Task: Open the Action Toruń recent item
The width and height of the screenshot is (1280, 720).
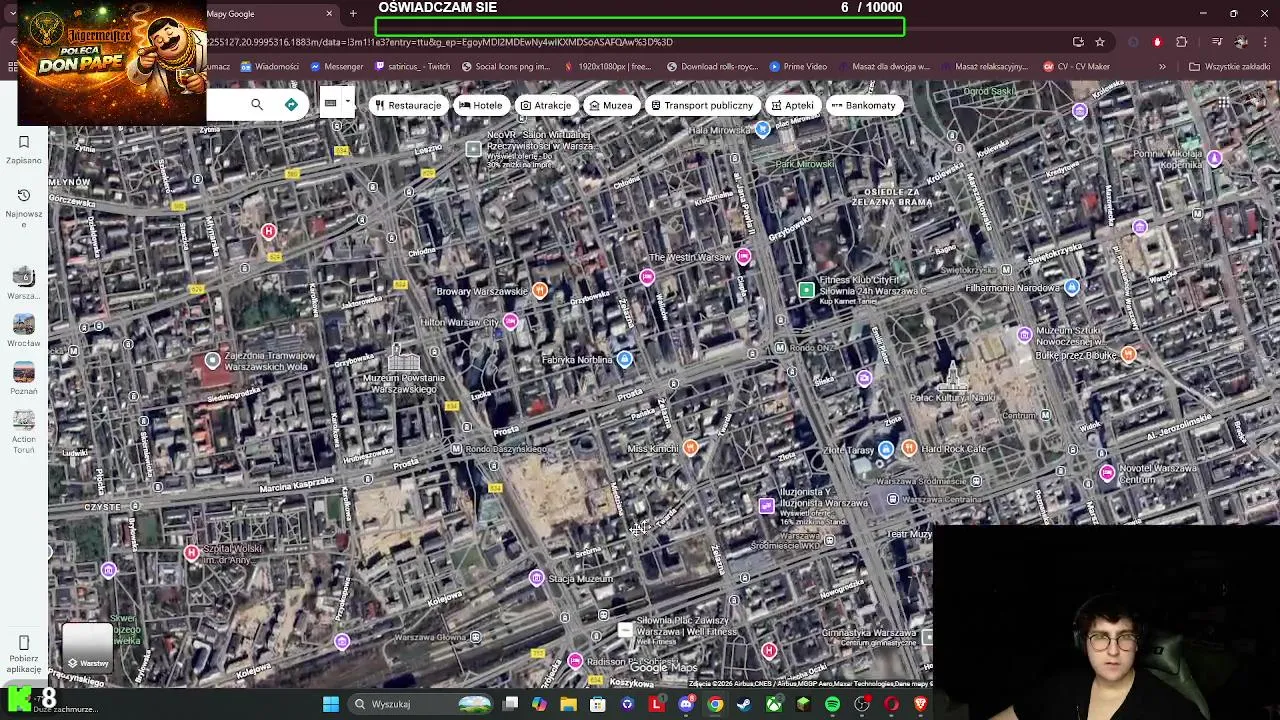Action: 24,420
